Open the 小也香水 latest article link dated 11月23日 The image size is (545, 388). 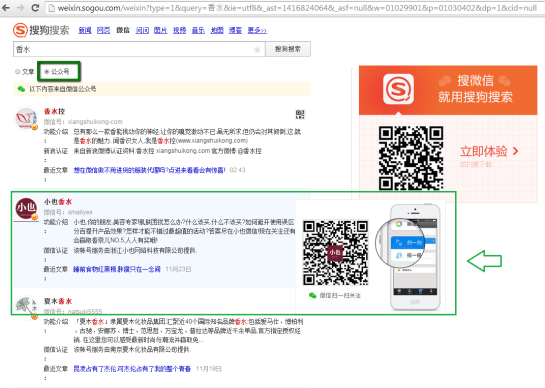click(x=117, y=269)
